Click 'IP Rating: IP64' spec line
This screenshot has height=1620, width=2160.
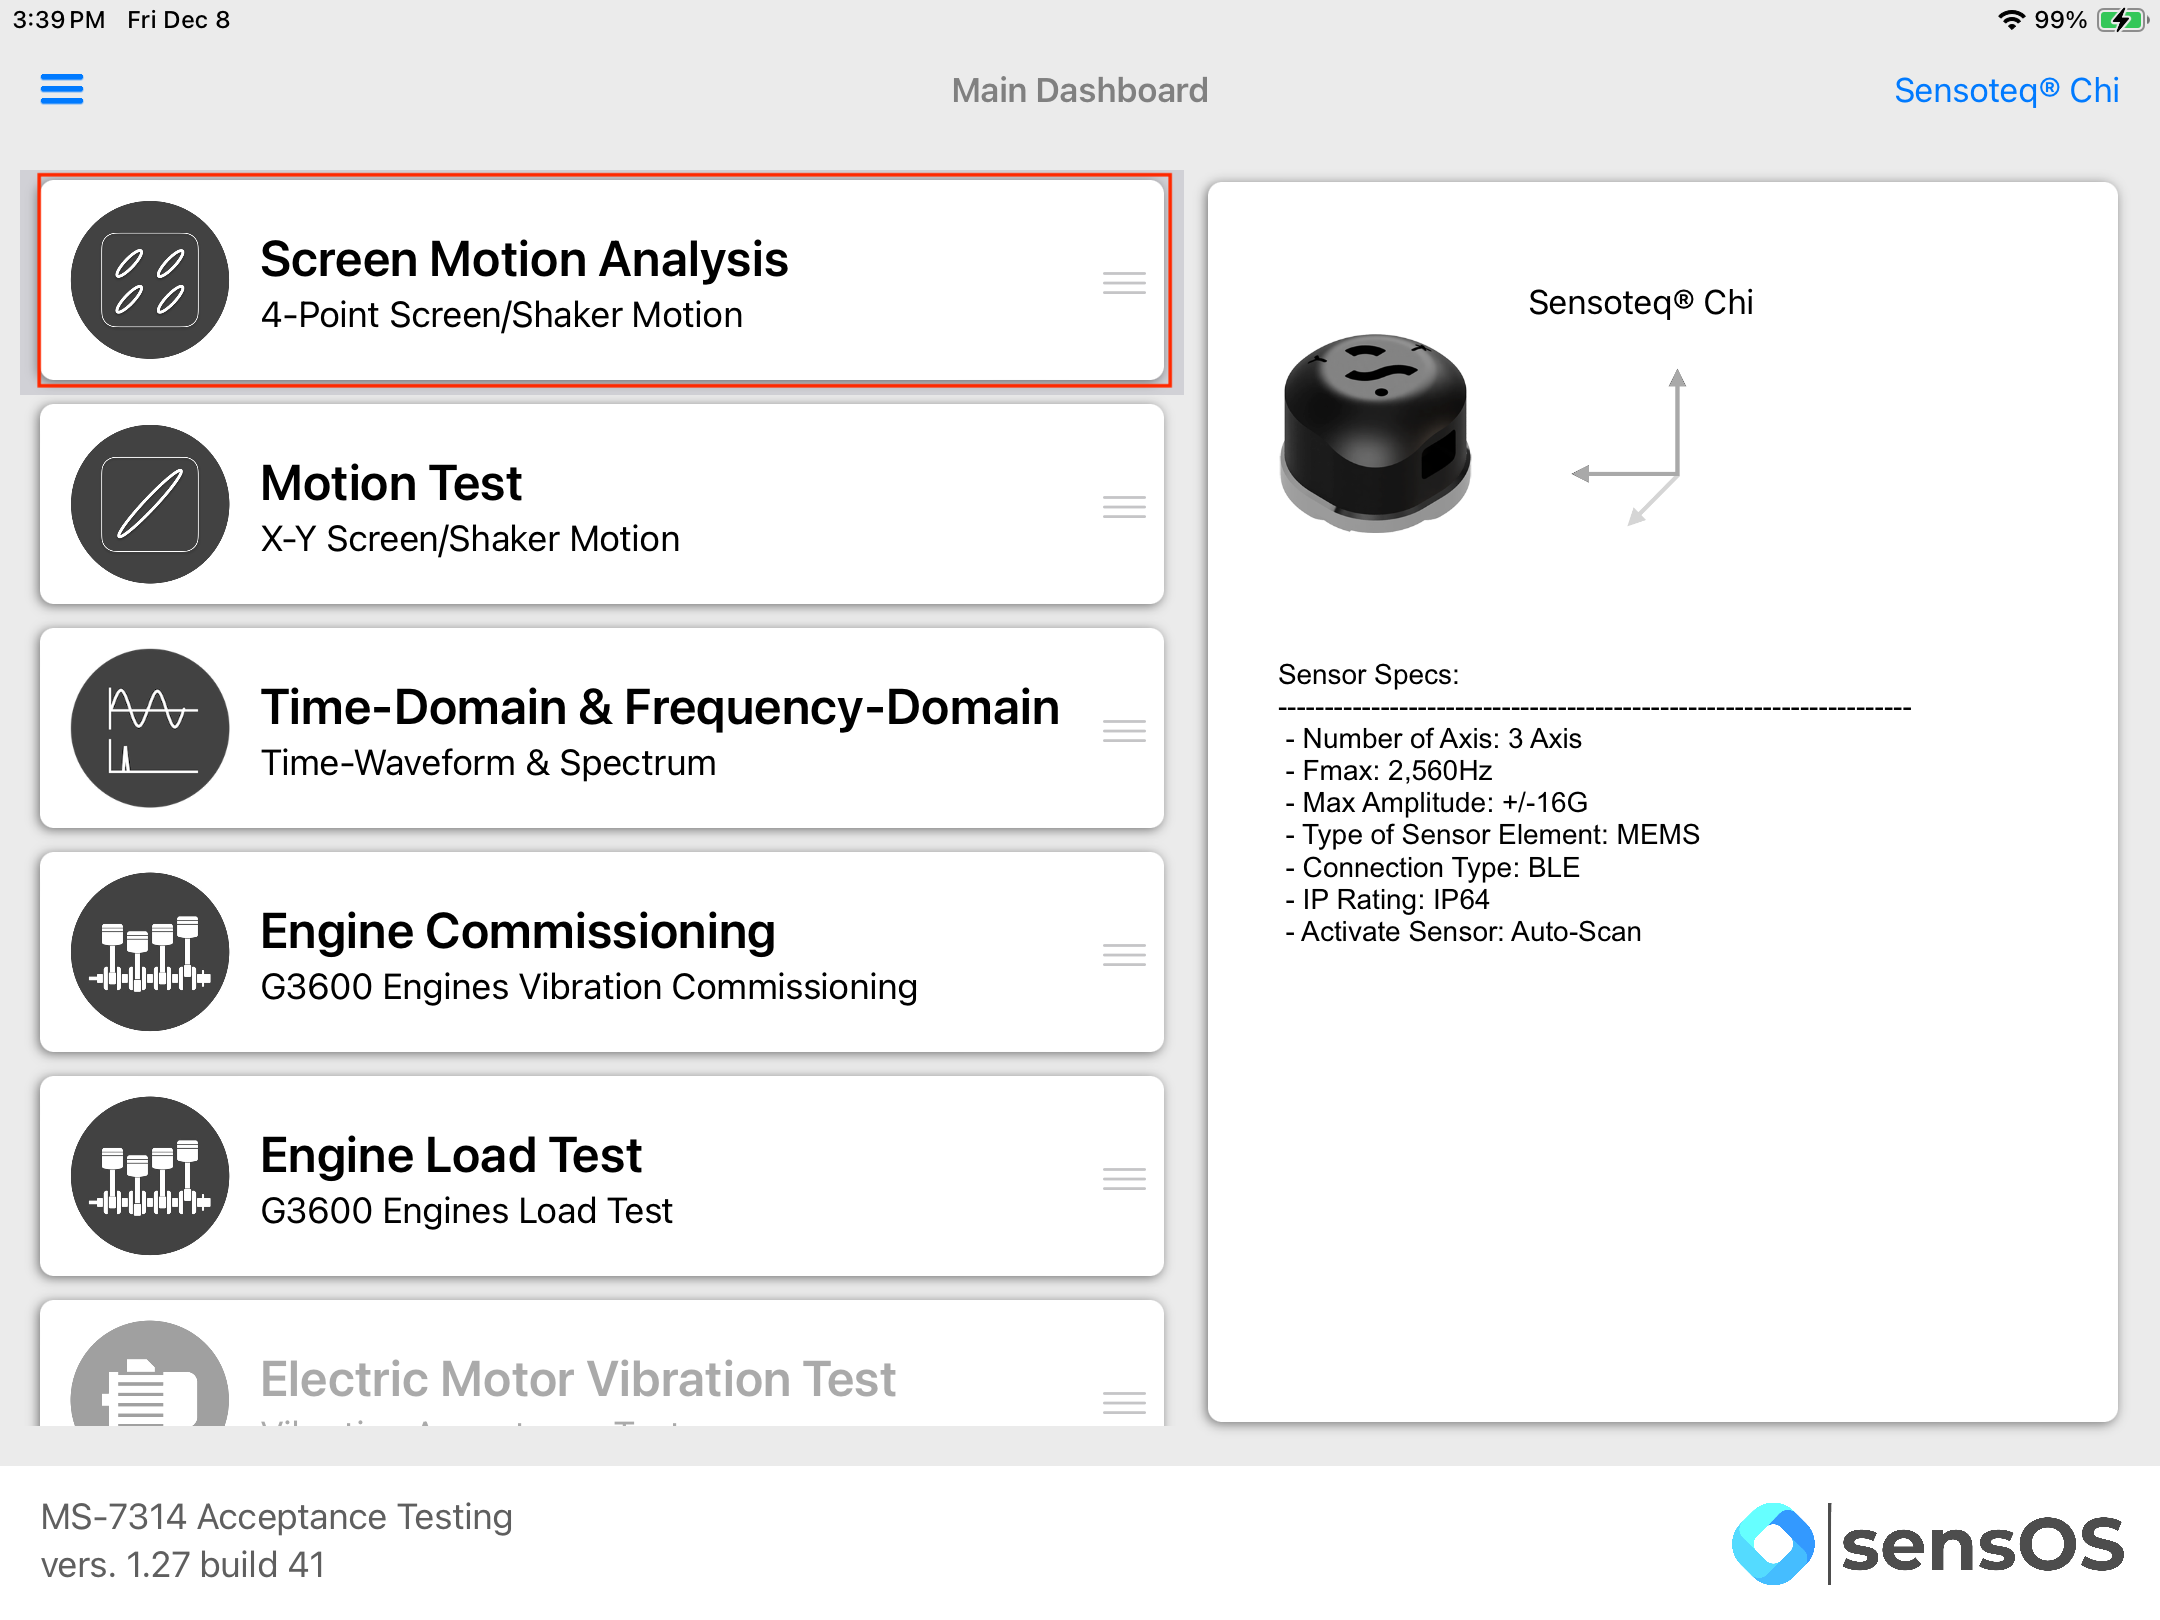(x=1388, y=899)
